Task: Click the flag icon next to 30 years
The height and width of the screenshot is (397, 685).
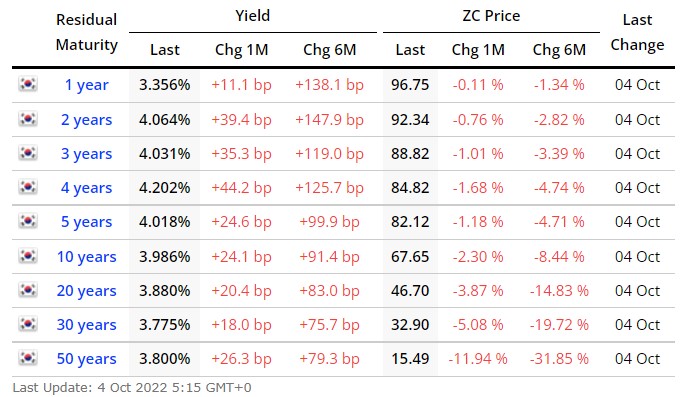Action: (x=28, y=324)
